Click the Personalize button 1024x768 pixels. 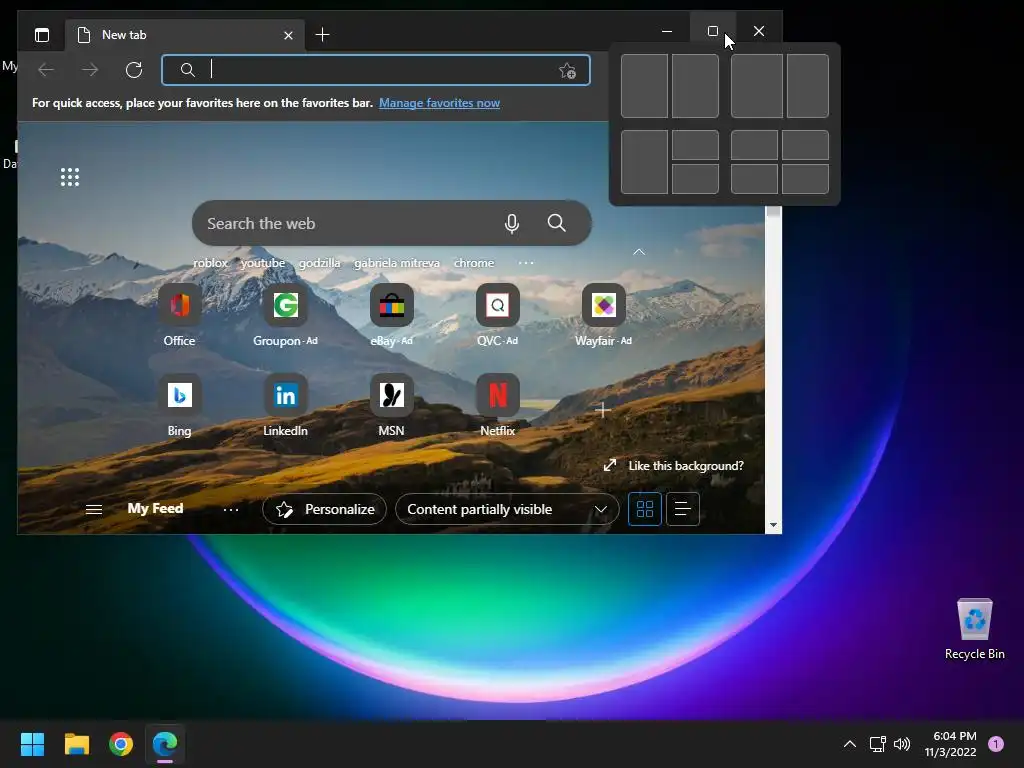[x=324, y=509]
